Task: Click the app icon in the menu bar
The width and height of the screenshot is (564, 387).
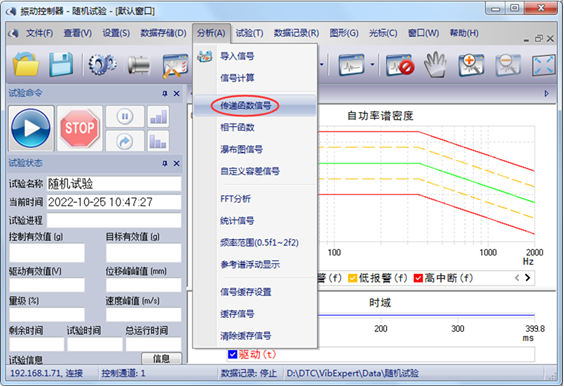Action: pyautogui.click(x=14, y=33)
